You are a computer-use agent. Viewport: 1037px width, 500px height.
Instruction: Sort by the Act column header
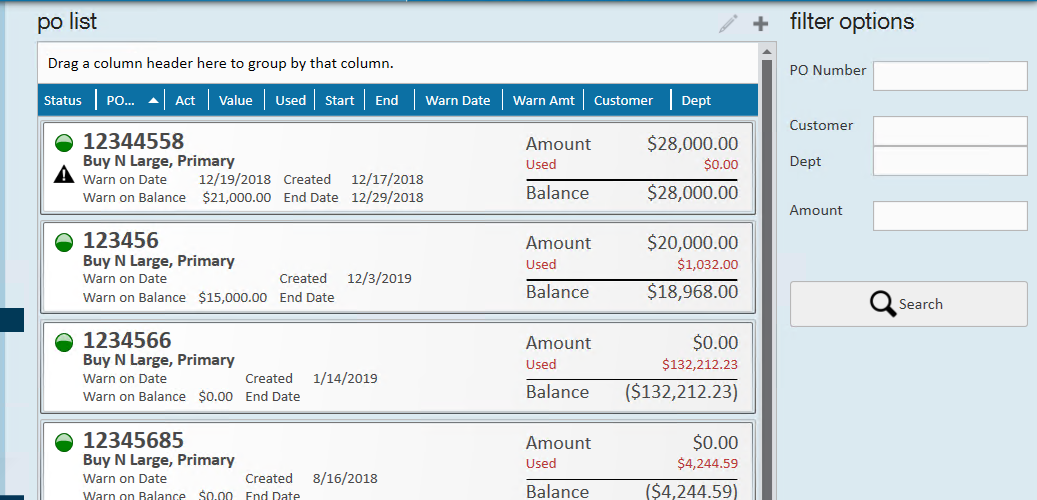coord(185,101)
